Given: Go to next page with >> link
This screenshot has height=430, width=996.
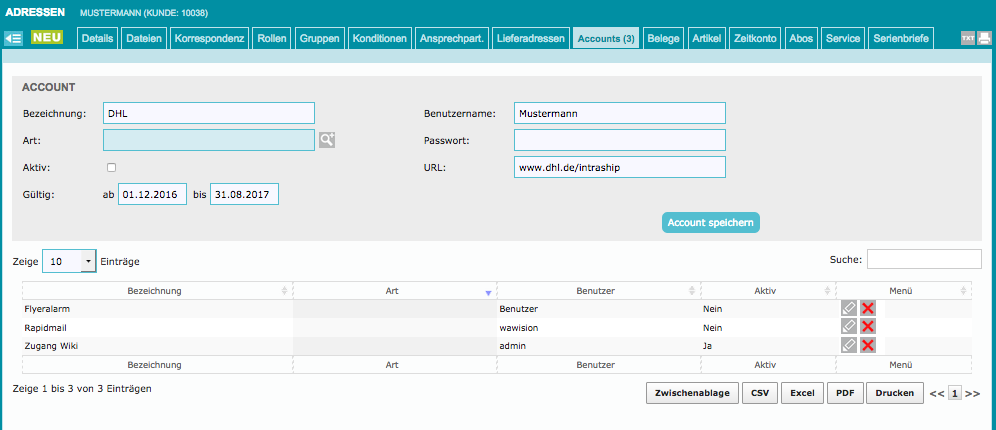Looking at the screenshot, I should coord(972,394).
